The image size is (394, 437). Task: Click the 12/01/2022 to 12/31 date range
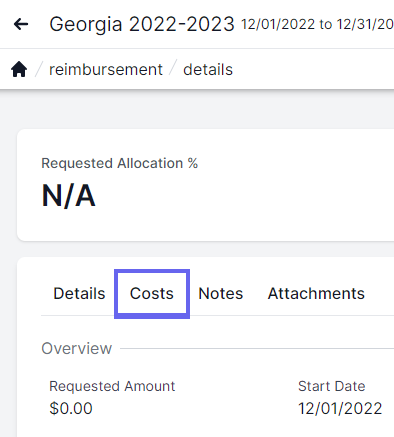point(317,24)
